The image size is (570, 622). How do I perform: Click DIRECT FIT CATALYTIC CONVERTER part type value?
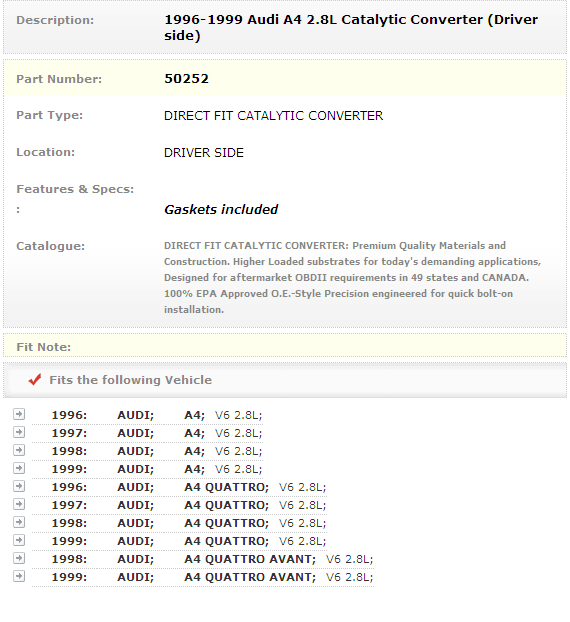tap(273, 116)
